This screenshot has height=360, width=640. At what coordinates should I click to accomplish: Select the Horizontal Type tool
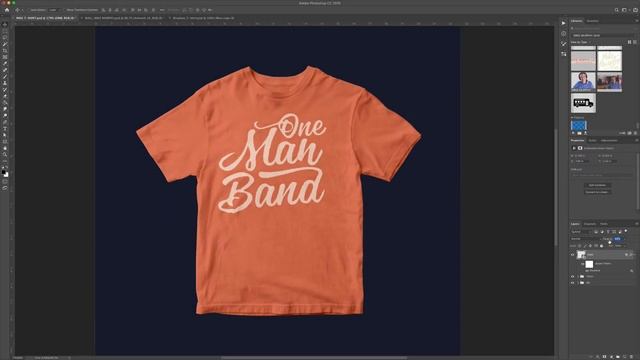click(x=5, y=129)
